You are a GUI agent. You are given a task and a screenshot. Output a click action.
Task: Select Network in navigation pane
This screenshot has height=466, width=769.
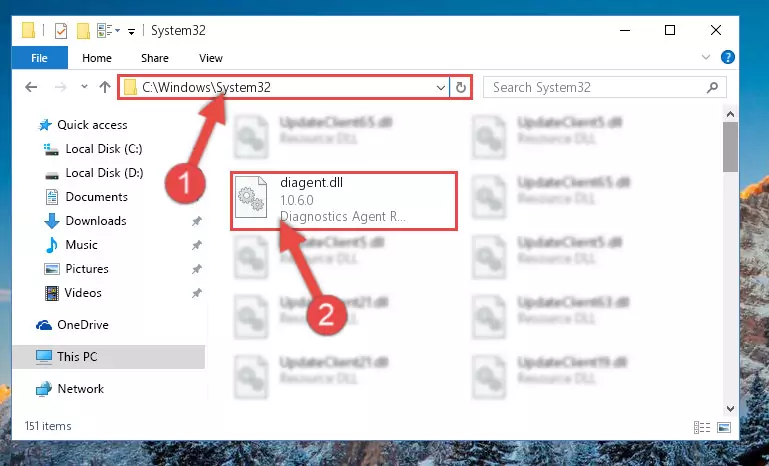pyautogui.click(x=80, y=389)
